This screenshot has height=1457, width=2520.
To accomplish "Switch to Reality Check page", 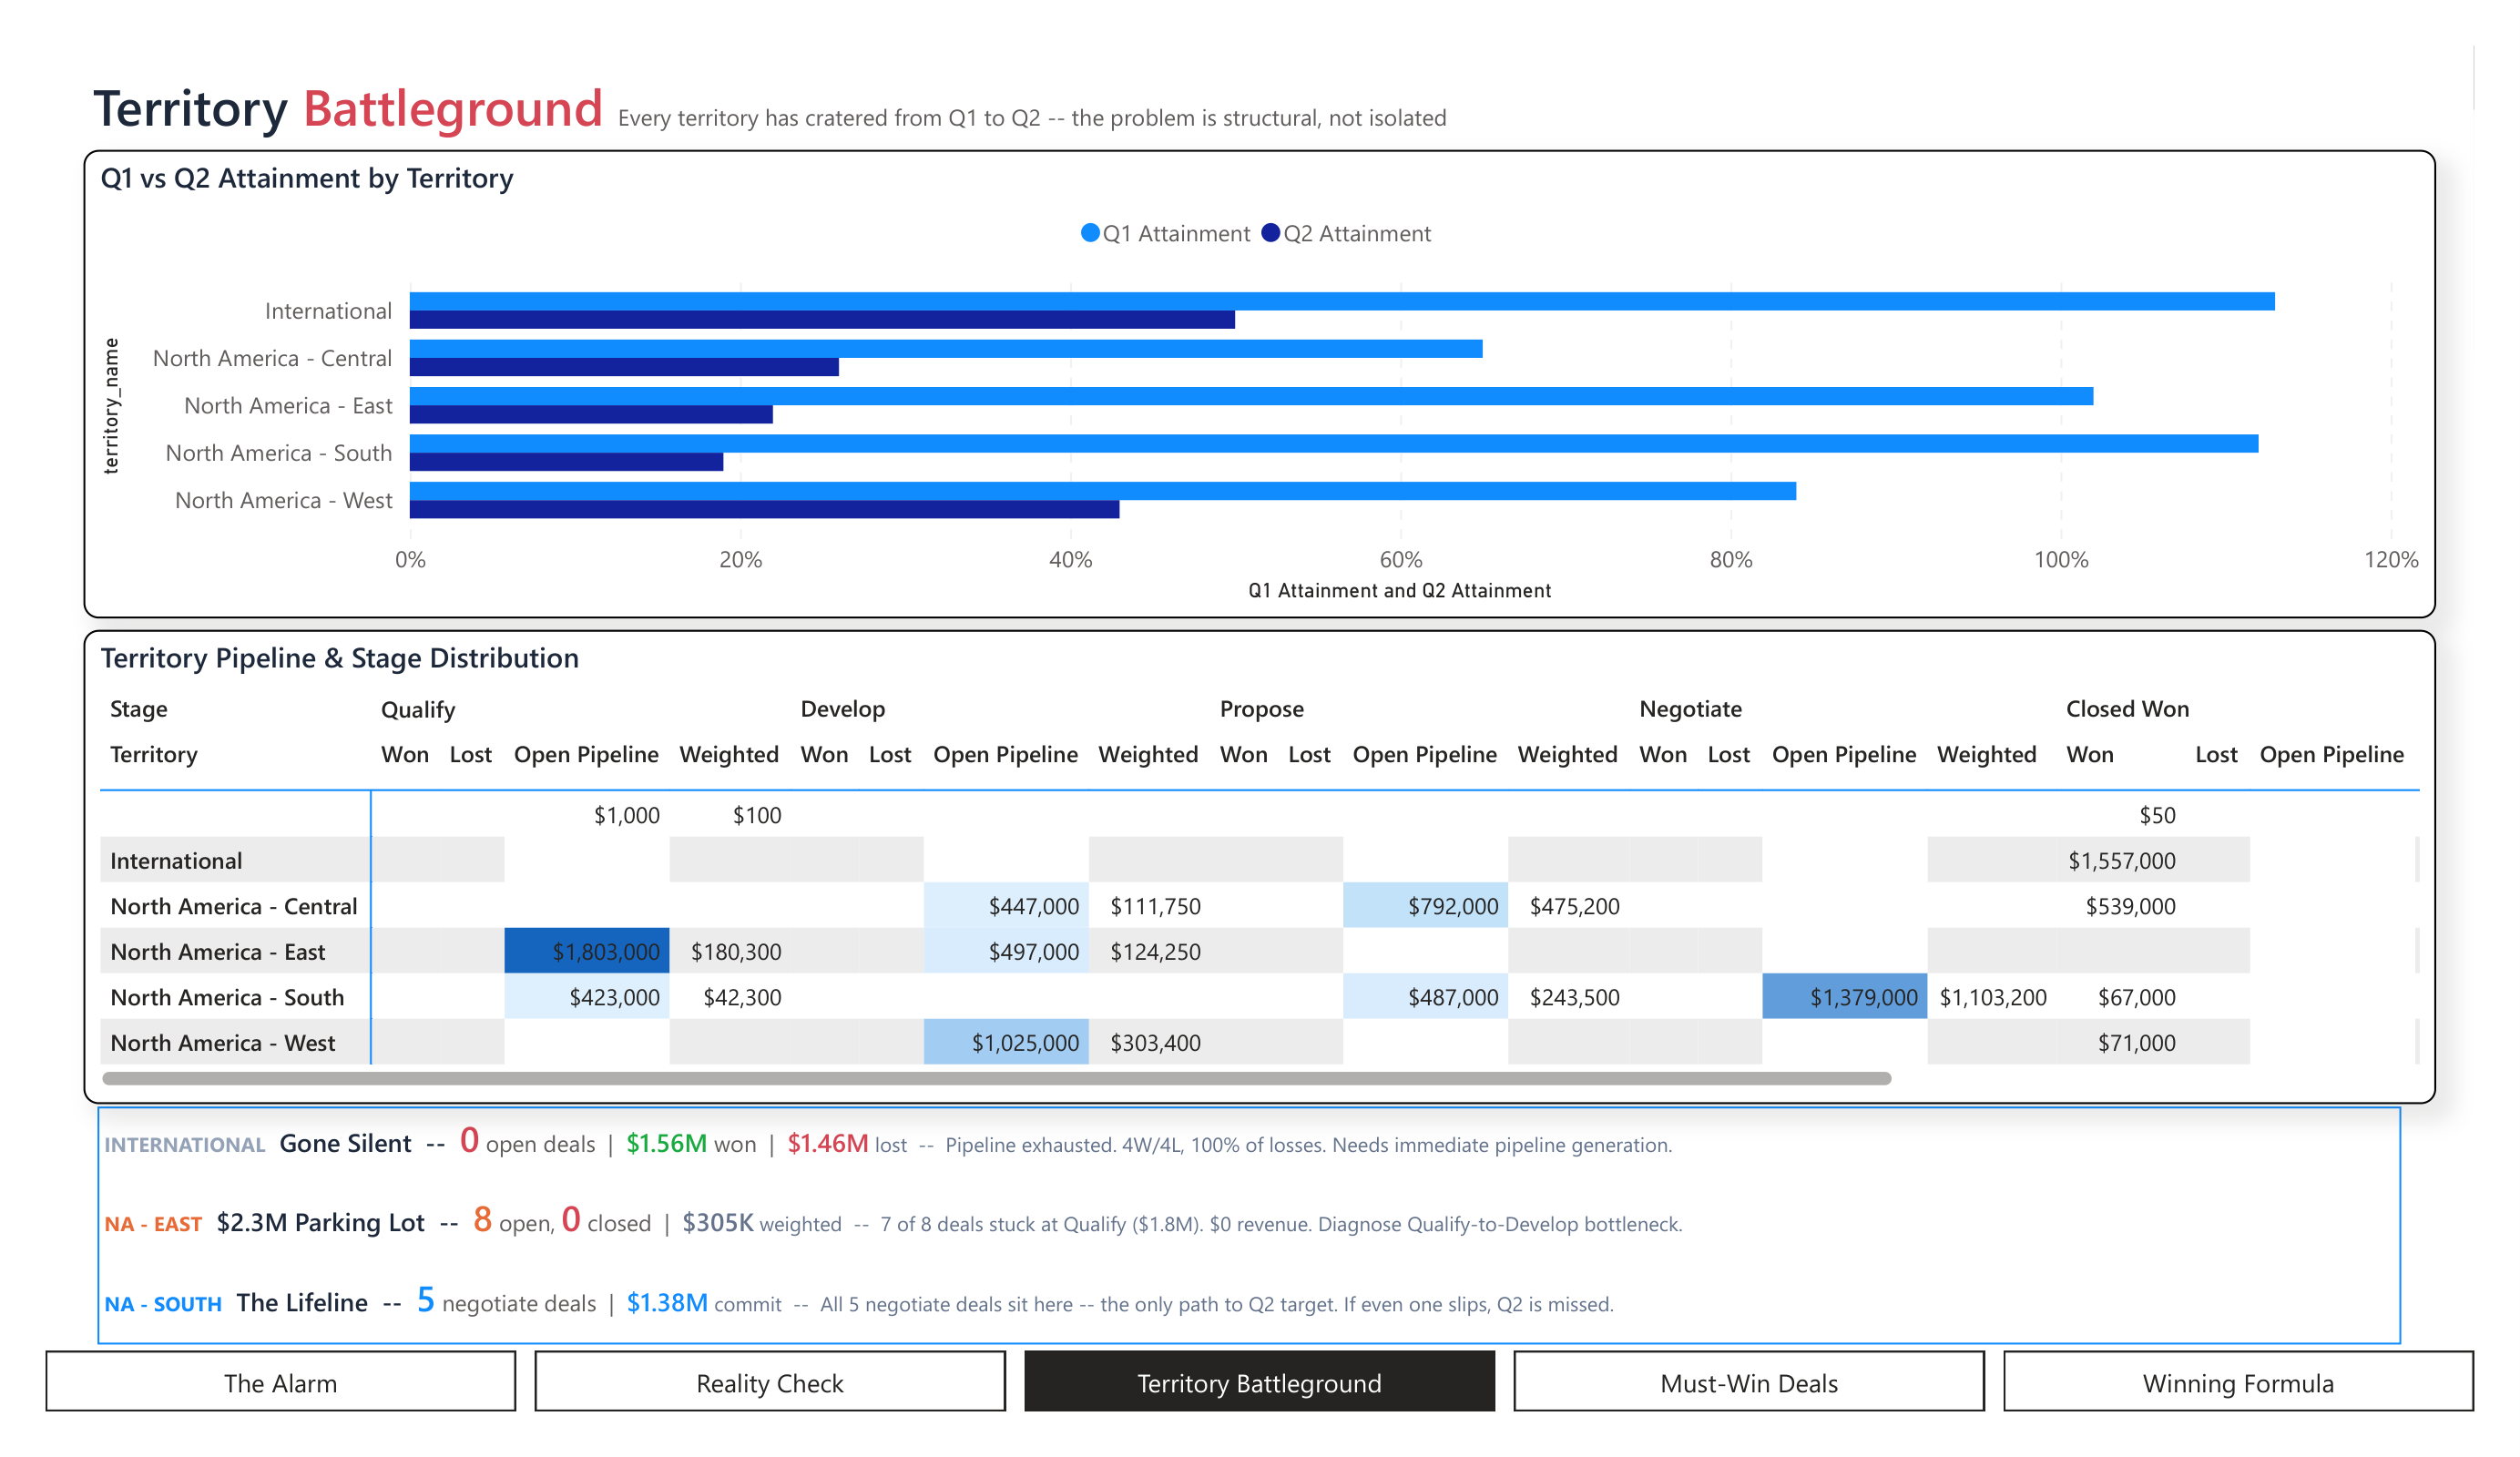I will [x=769, y=1382].
